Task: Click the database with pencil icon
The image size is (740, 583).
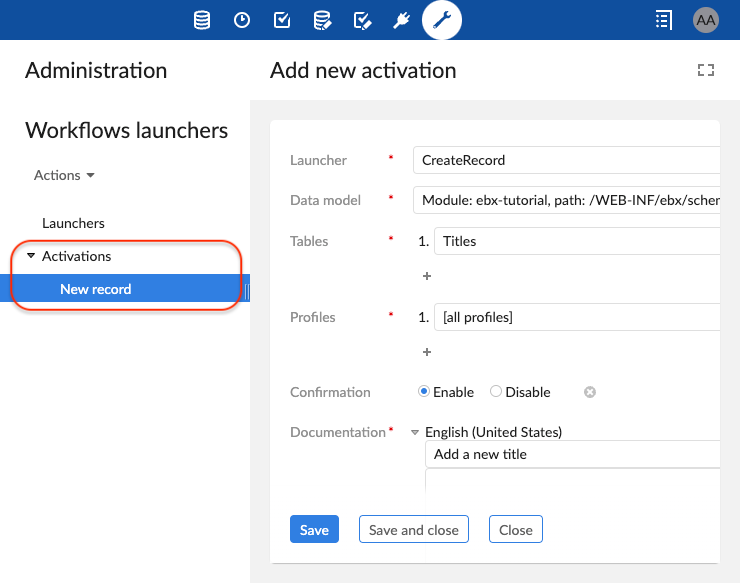Action: click(322, 20)
